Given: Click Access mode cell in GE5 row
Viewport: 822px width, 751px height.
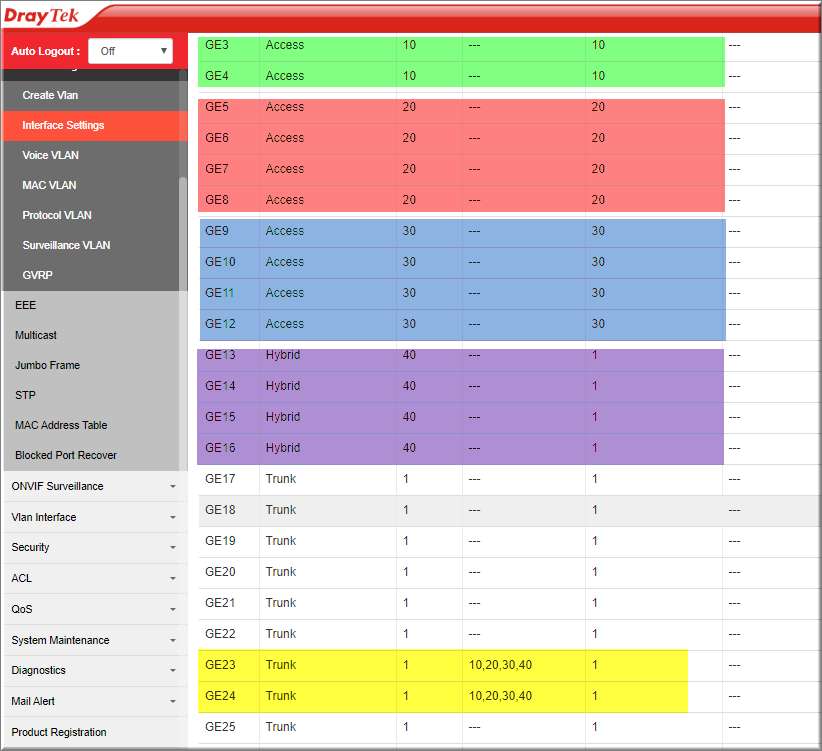Looking at the screenshot, I should tap(328, 107).
